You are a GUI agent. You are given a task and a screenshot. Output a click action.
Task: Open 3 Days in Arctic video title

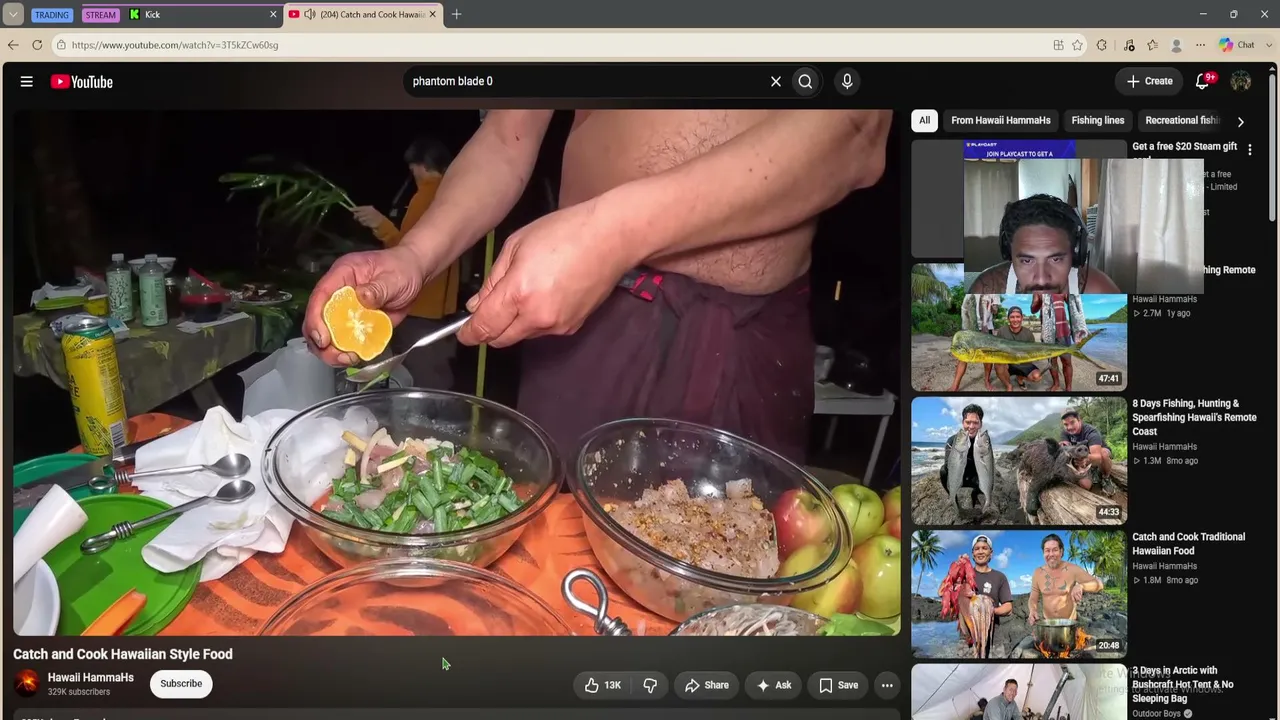tap(1182, 685)
